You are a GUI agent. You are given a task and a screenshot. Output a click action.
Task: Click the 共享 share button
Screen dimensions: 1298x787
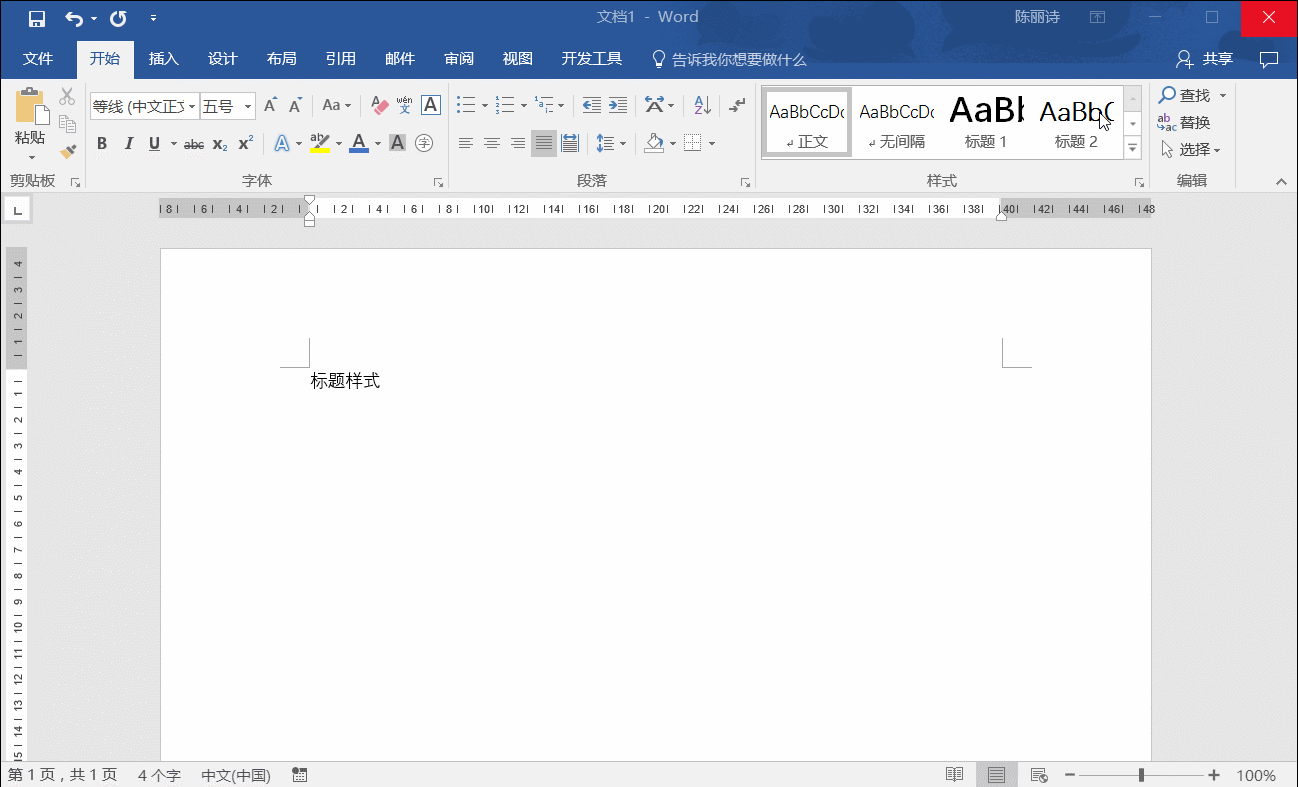tap(1205, 59)
